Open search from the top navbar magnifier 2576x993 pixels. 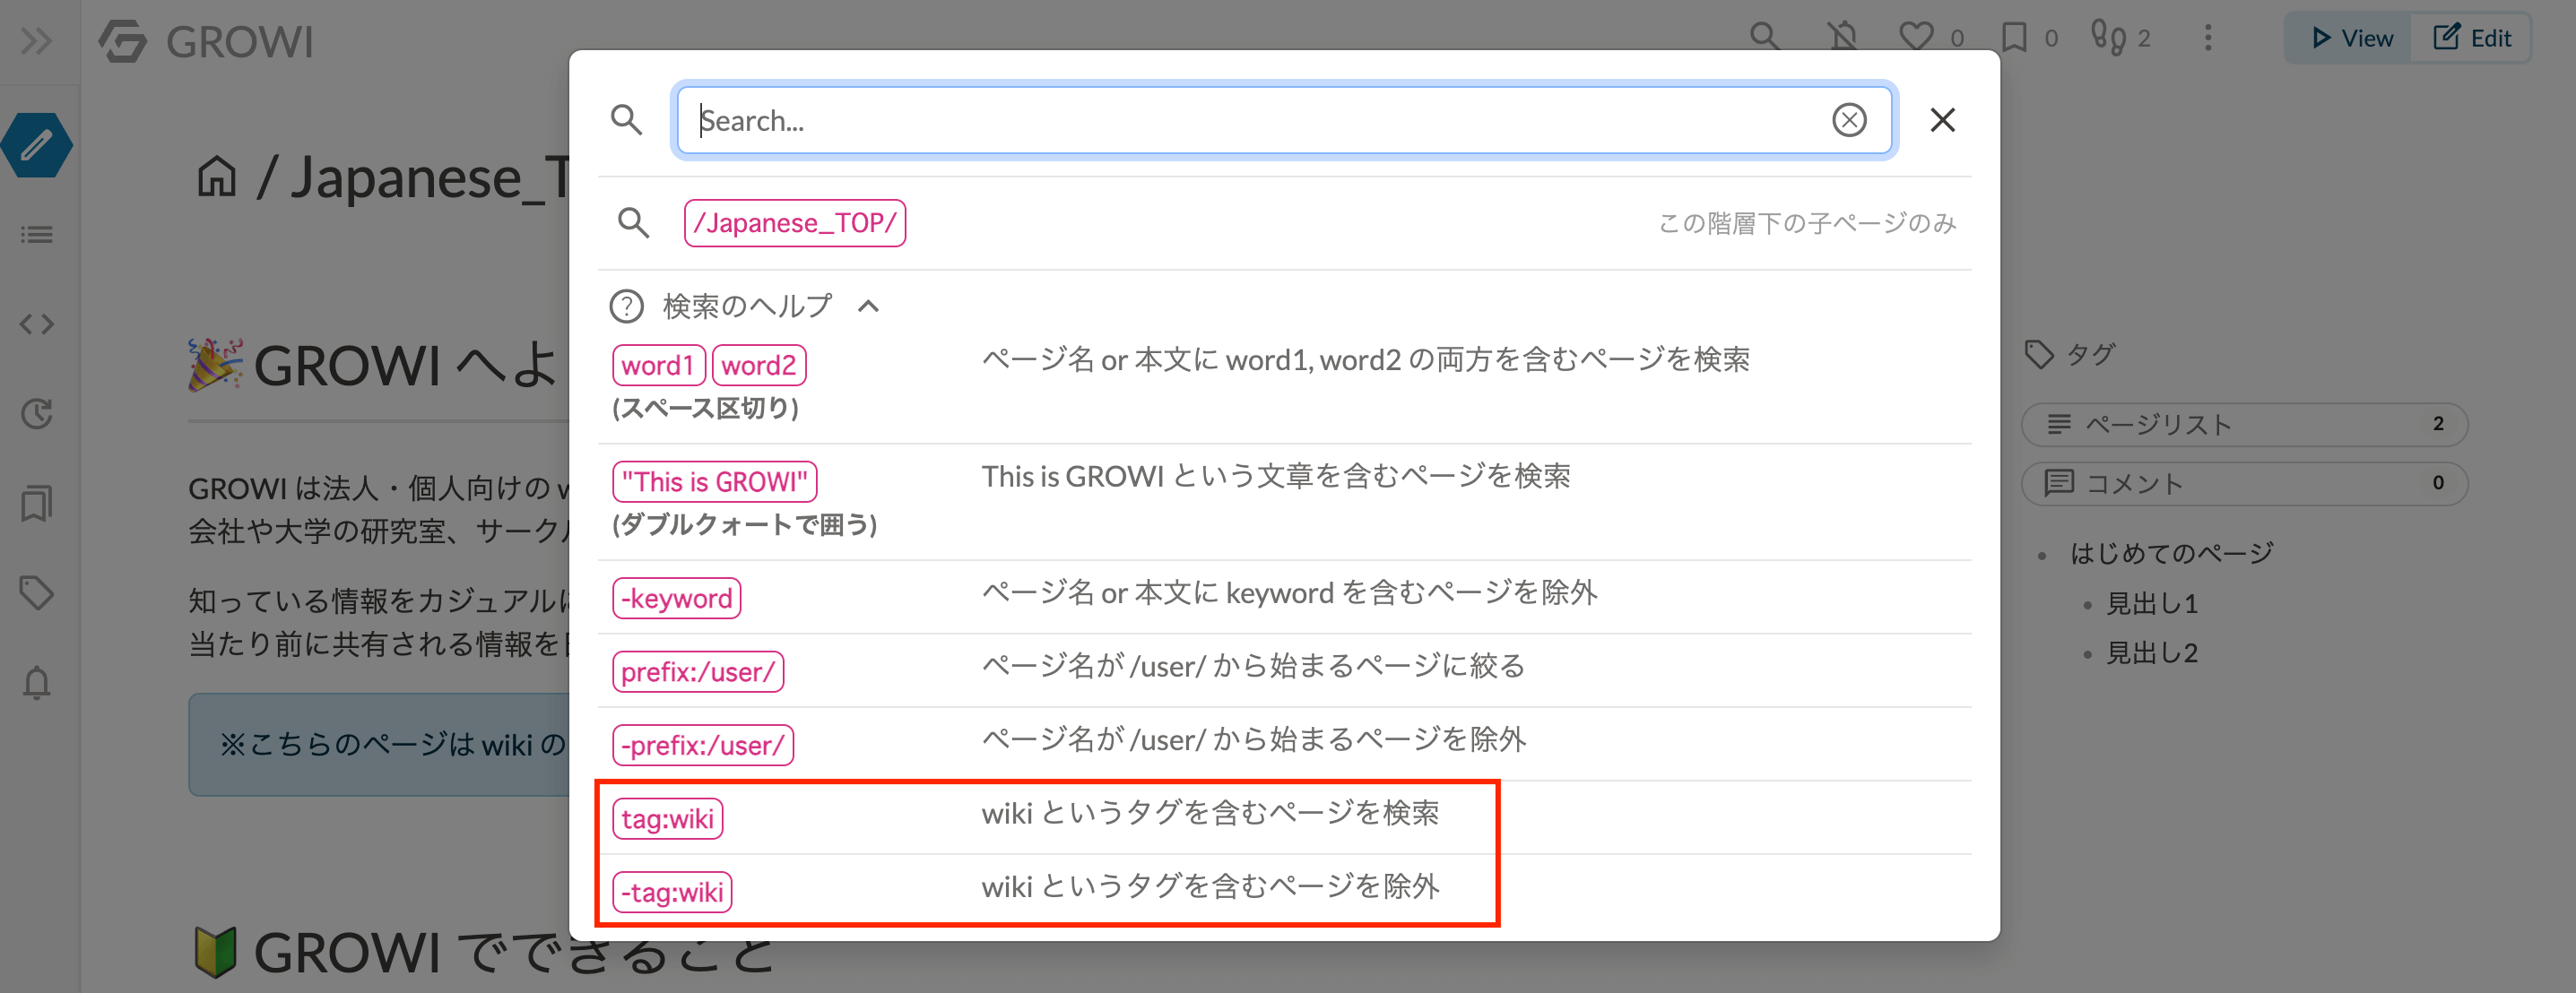(1764, 38)
